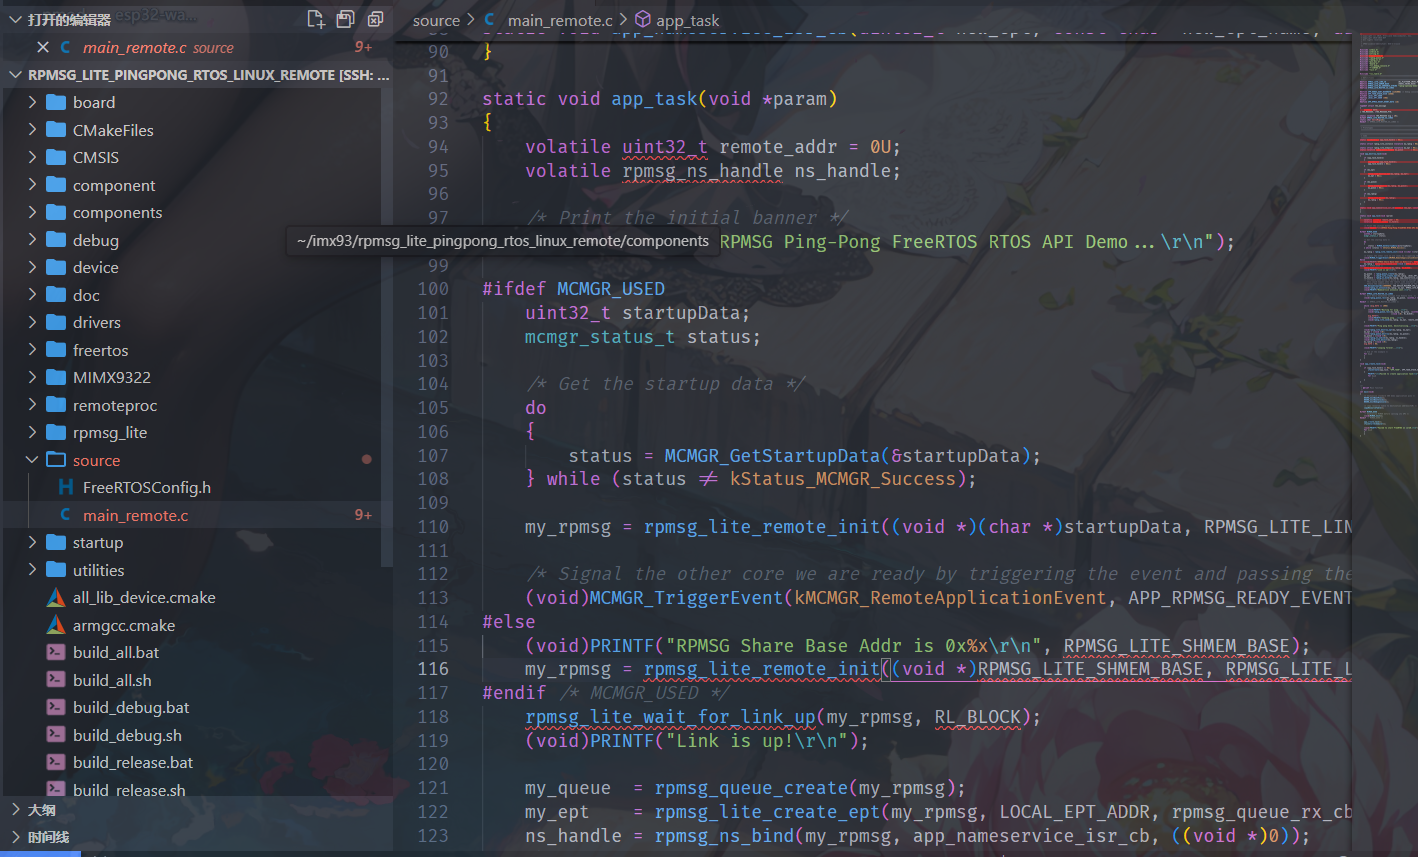Open build_release.sh file
The image size is (1418, 857).
pyautogui.click(x=129, y=790)
